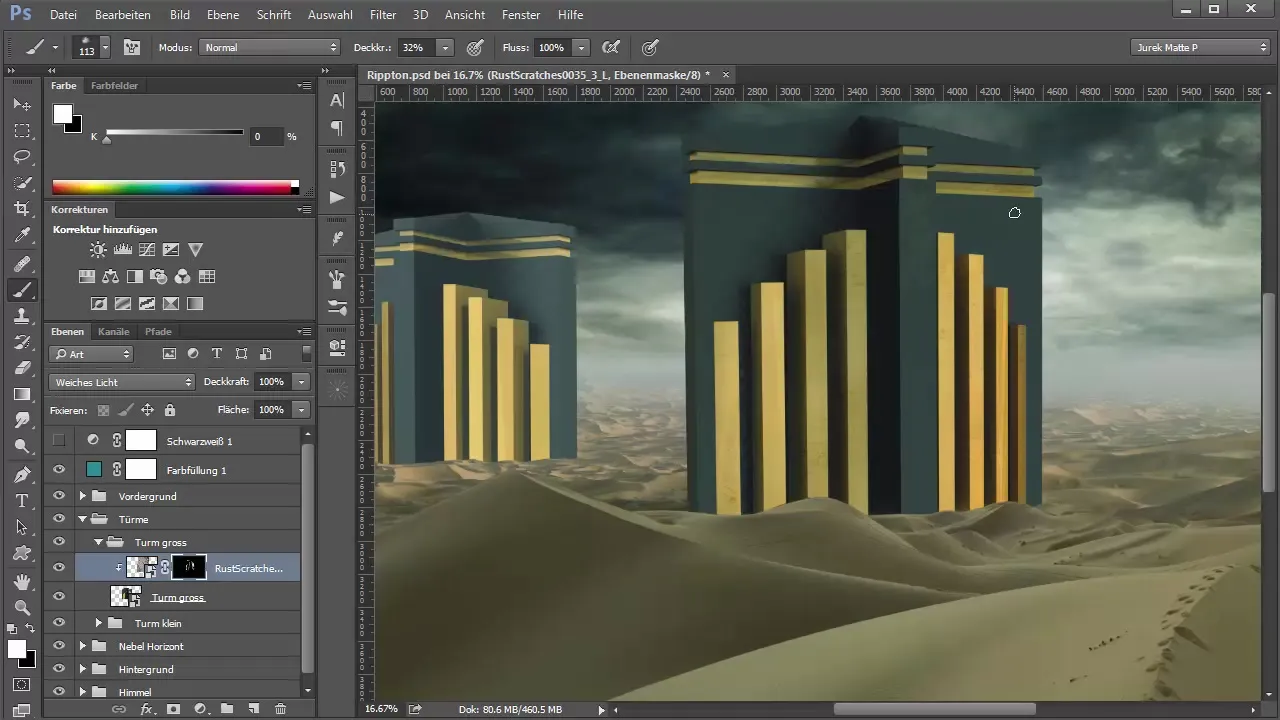Add a Levels adjustment

click(x=123, y=250)
